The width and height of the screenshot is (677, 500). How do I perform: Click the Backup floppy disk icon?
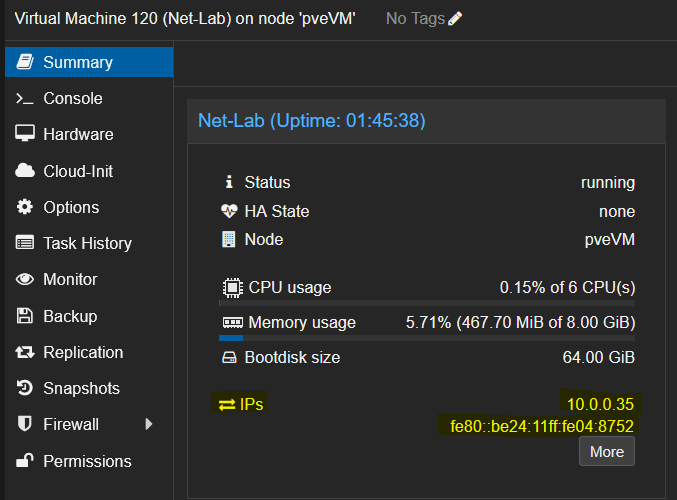point(25,316)
